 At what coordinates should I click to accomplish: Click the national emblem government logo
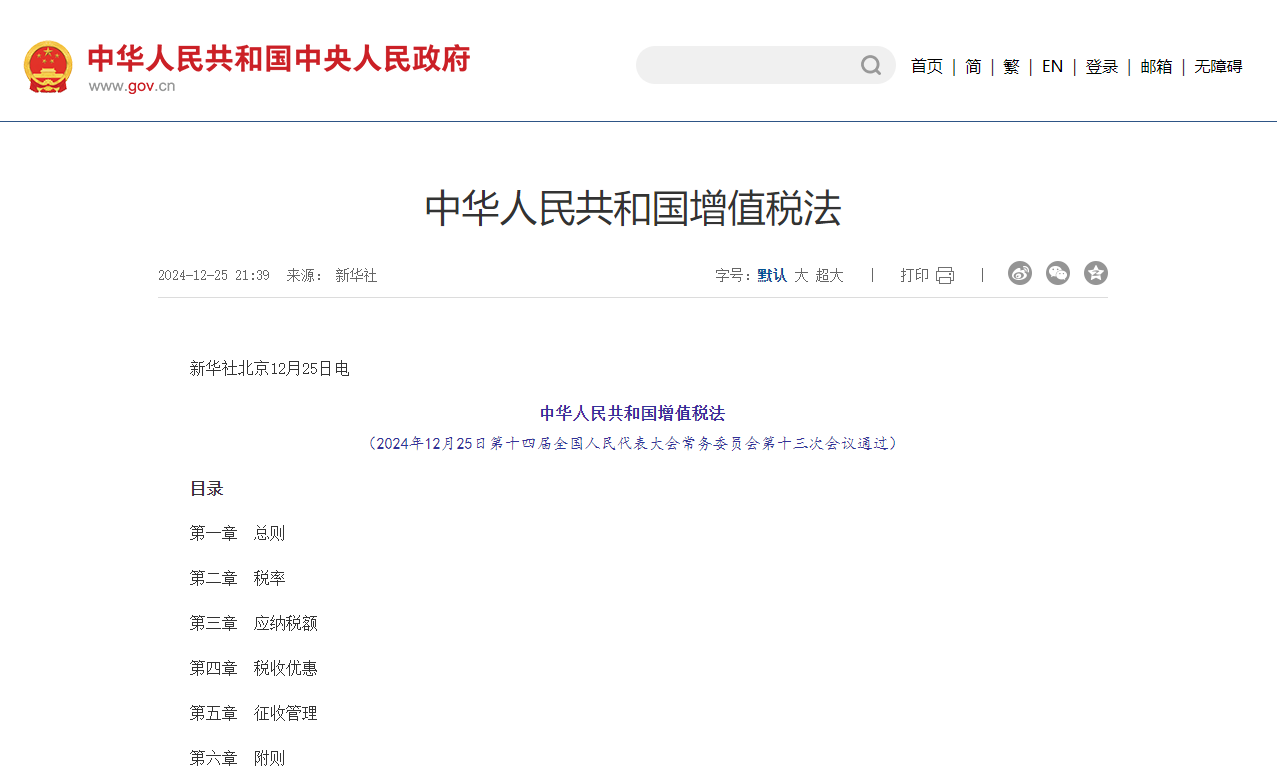pos(48,65)
